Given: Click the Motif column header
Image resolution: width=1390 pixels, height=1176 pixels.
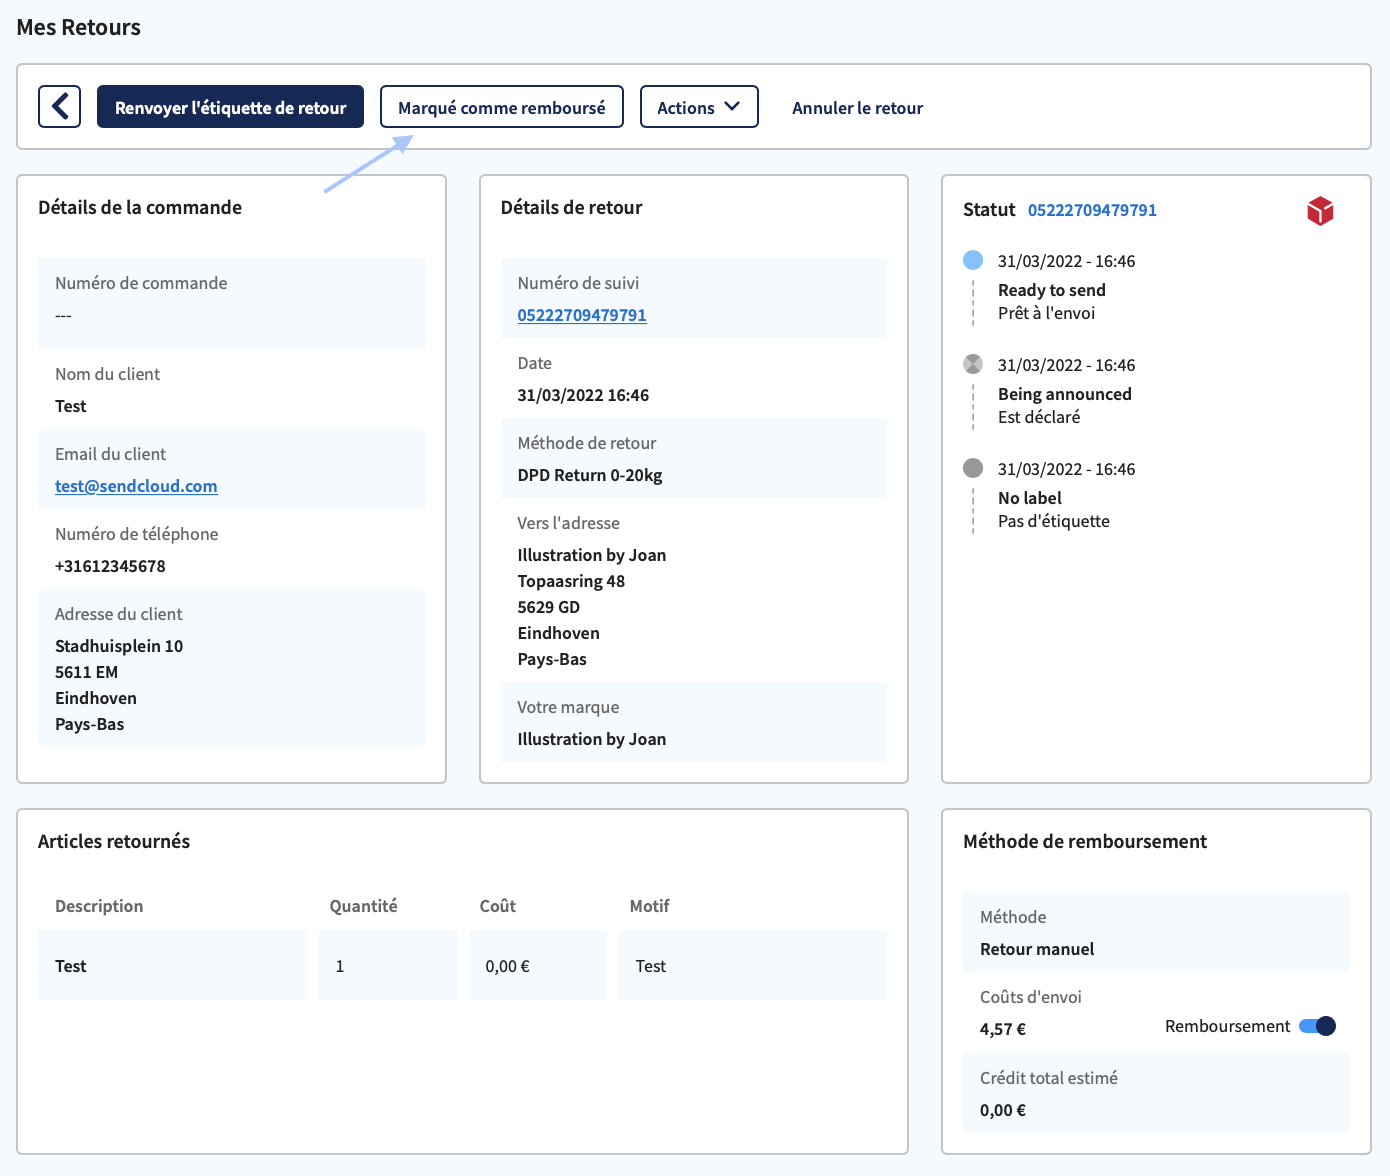Looking at the screenshot, I should 649,906.
